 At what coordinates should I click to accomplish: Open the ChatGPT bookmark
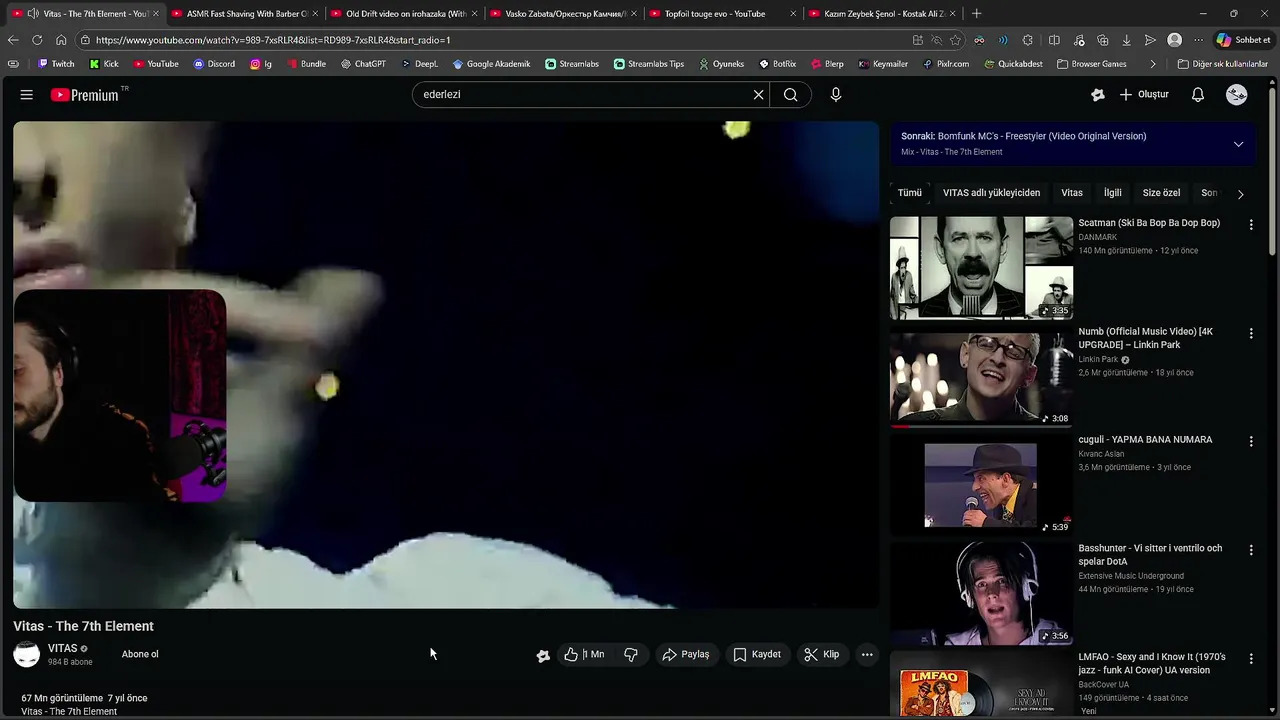point(362,64)
